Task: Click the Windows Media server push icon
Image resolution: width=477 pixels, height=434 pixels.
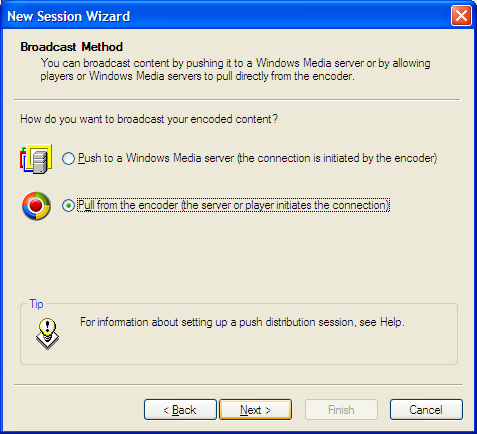Action: pyautogui.click(x=36, y=159)
